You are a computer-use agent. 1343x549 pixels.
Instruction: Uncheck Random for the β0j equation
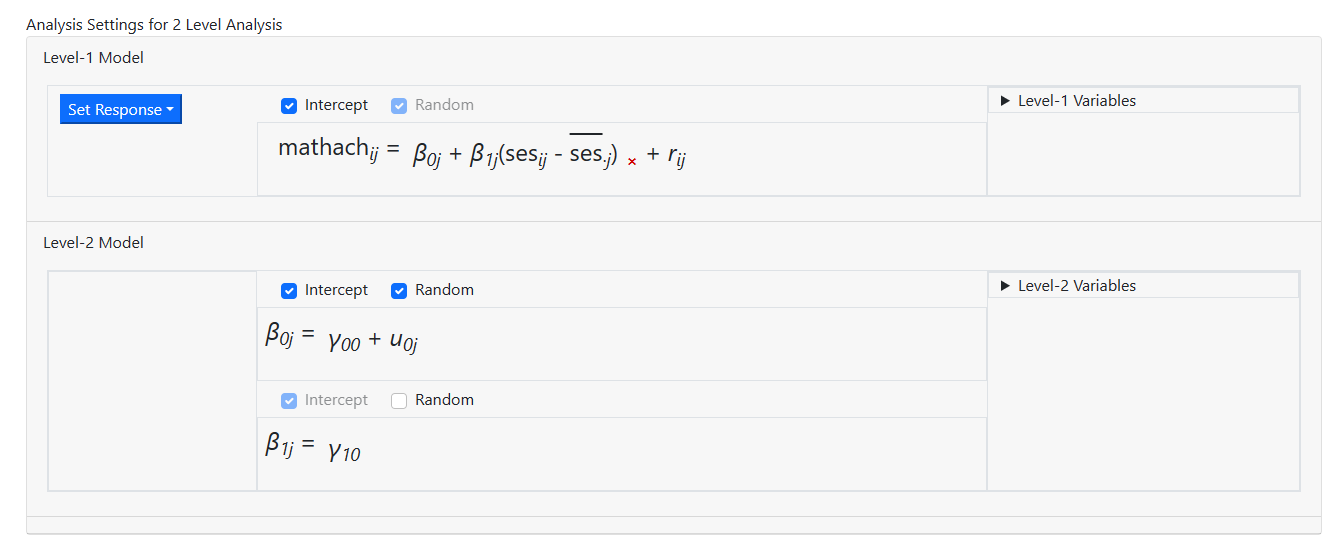tap(399, 290)
